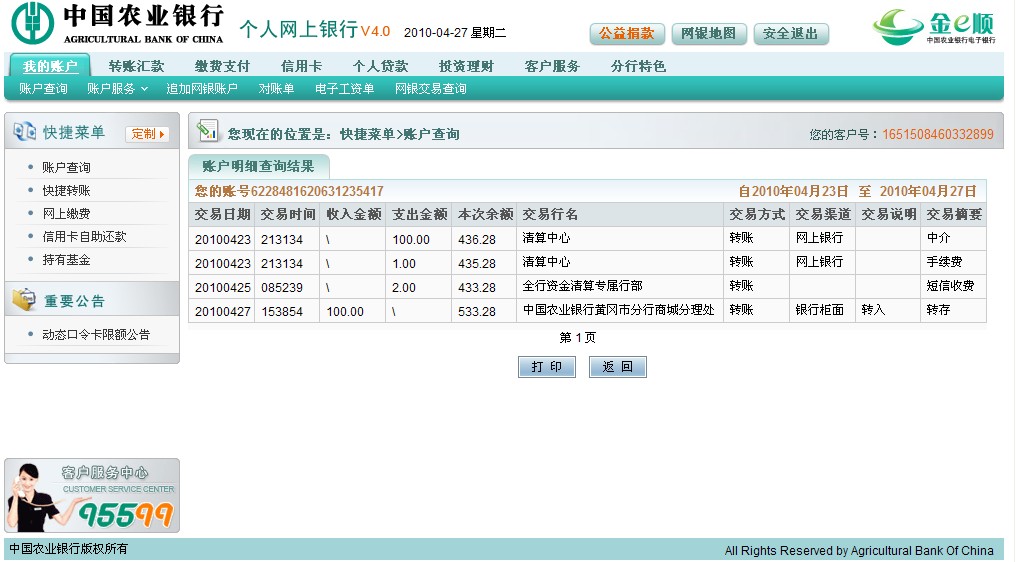This screenshot has height=562, width=1016.
Task: Open the 95599 customer service banner
Action: (92, 496)
